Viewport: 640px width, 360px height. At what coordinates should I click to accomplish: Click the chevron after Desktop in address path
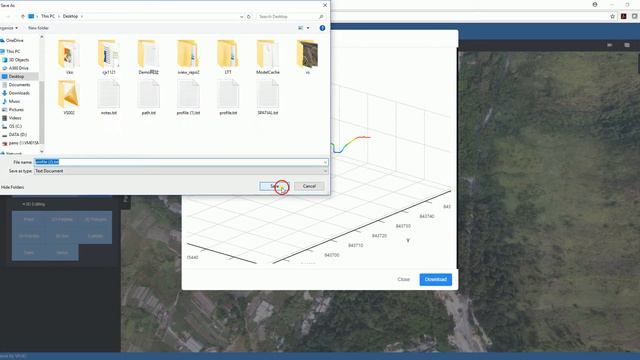pyautogui.click(x=82, y=17)
